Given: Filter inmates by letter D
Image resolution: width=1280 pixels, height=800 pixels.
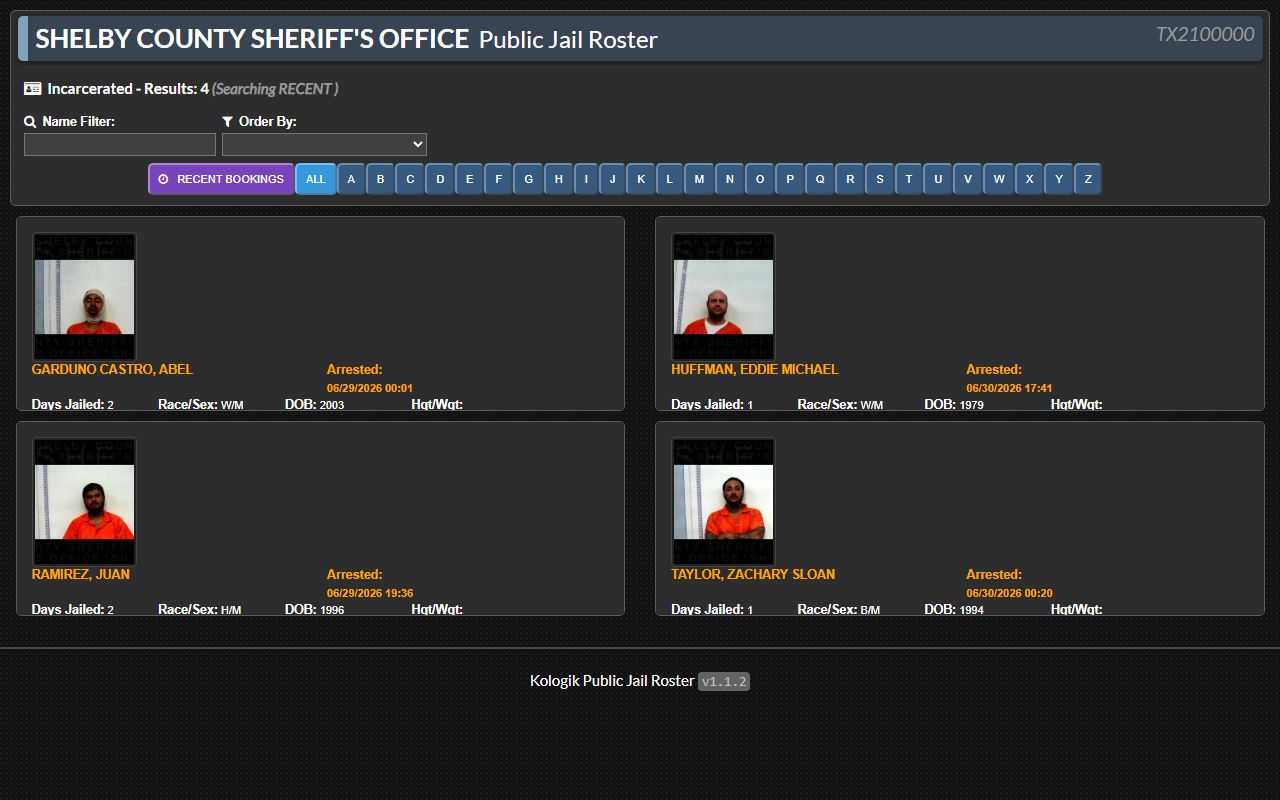Looking at the screenshot, I should pyautogui.click(x=440, y=179).
